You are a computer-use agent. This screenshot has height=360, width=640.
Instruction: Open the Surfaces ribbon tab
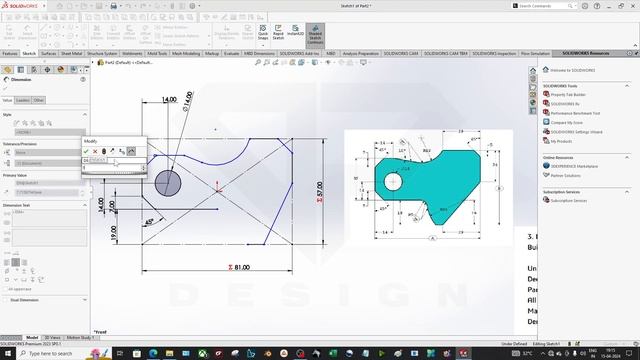tap(49, 53)
